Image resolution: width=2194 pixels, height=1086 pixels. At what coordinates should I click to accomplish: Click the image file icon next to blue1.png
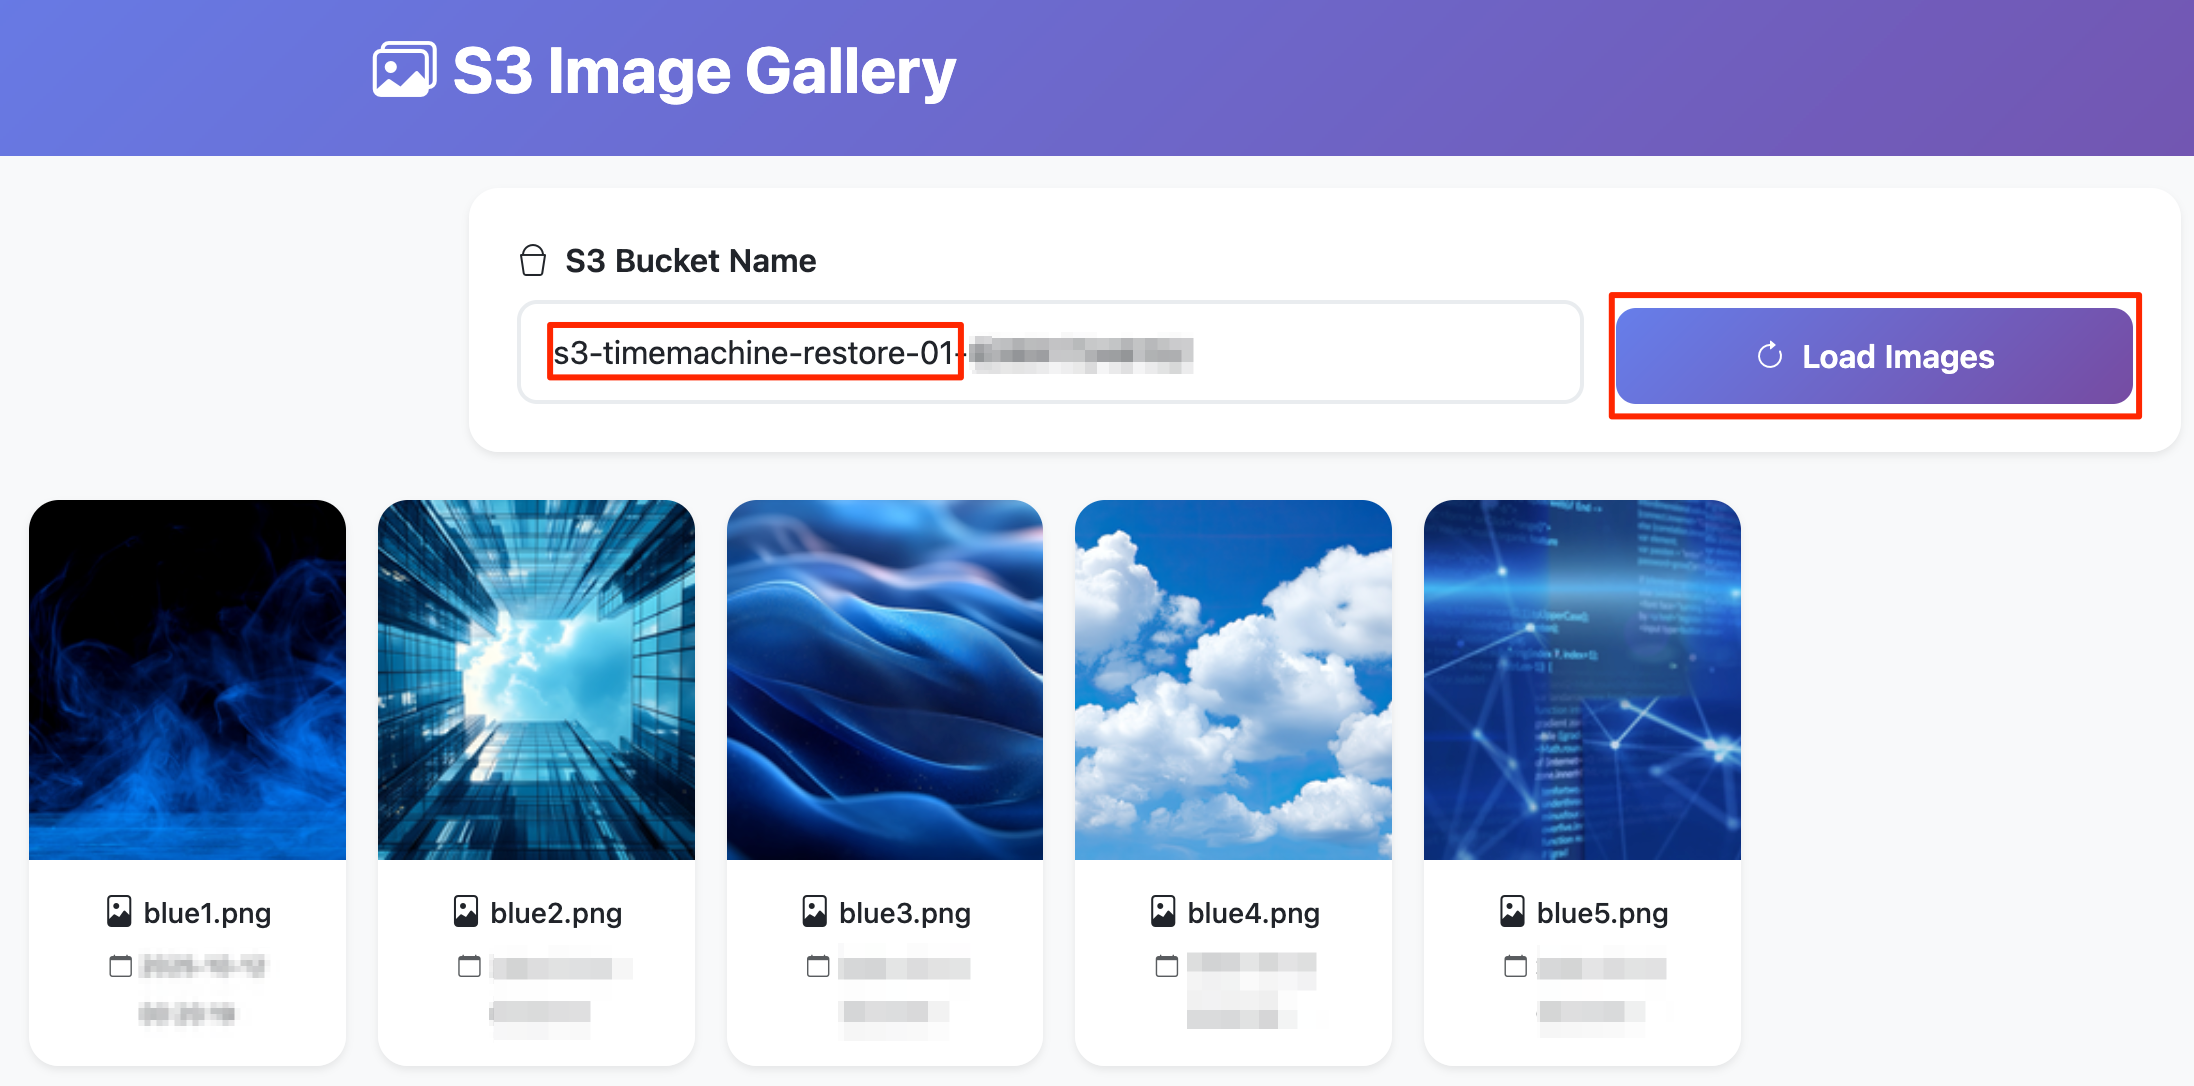[119, 911]
